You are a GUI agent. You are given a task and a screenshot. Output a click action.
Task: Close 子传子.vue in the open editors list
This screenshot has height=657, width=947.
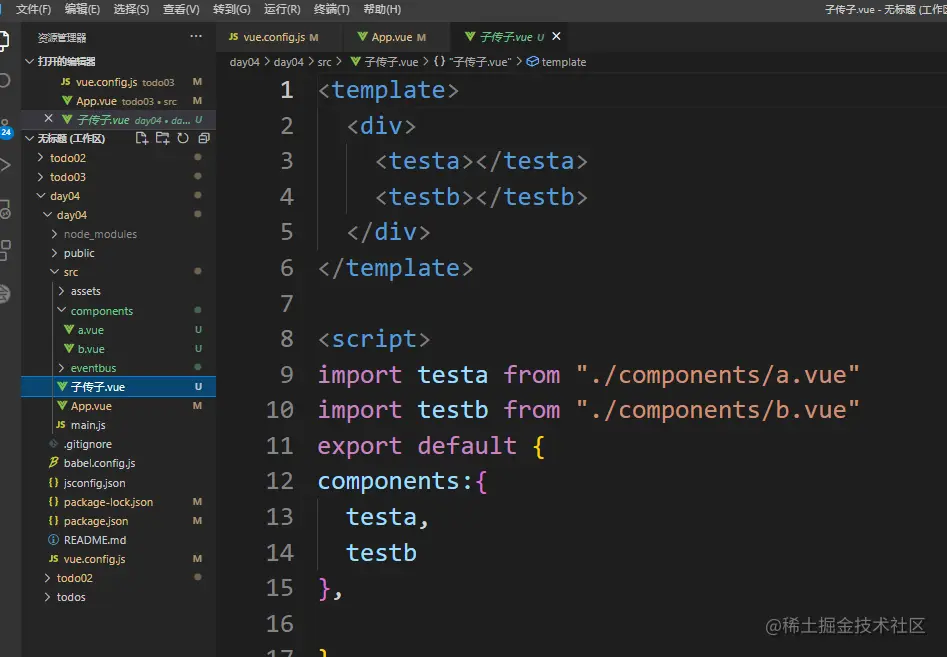[49, 119]
